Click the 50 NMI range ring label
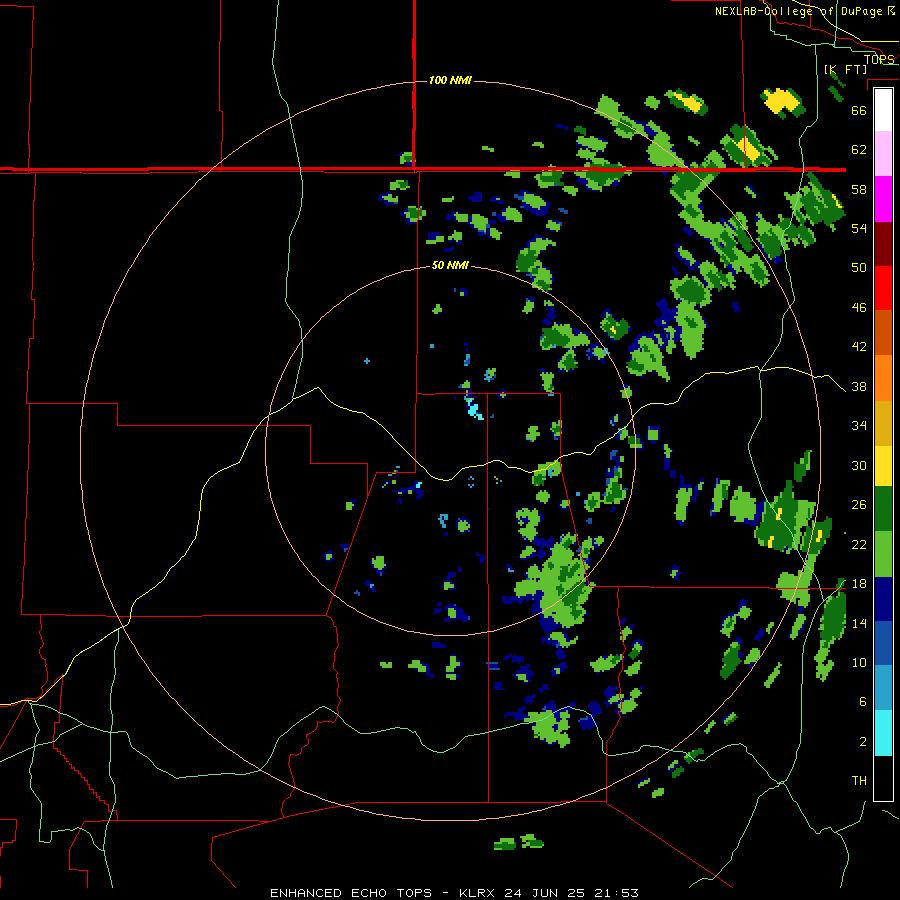900x900 pixels. pos(450,265)
